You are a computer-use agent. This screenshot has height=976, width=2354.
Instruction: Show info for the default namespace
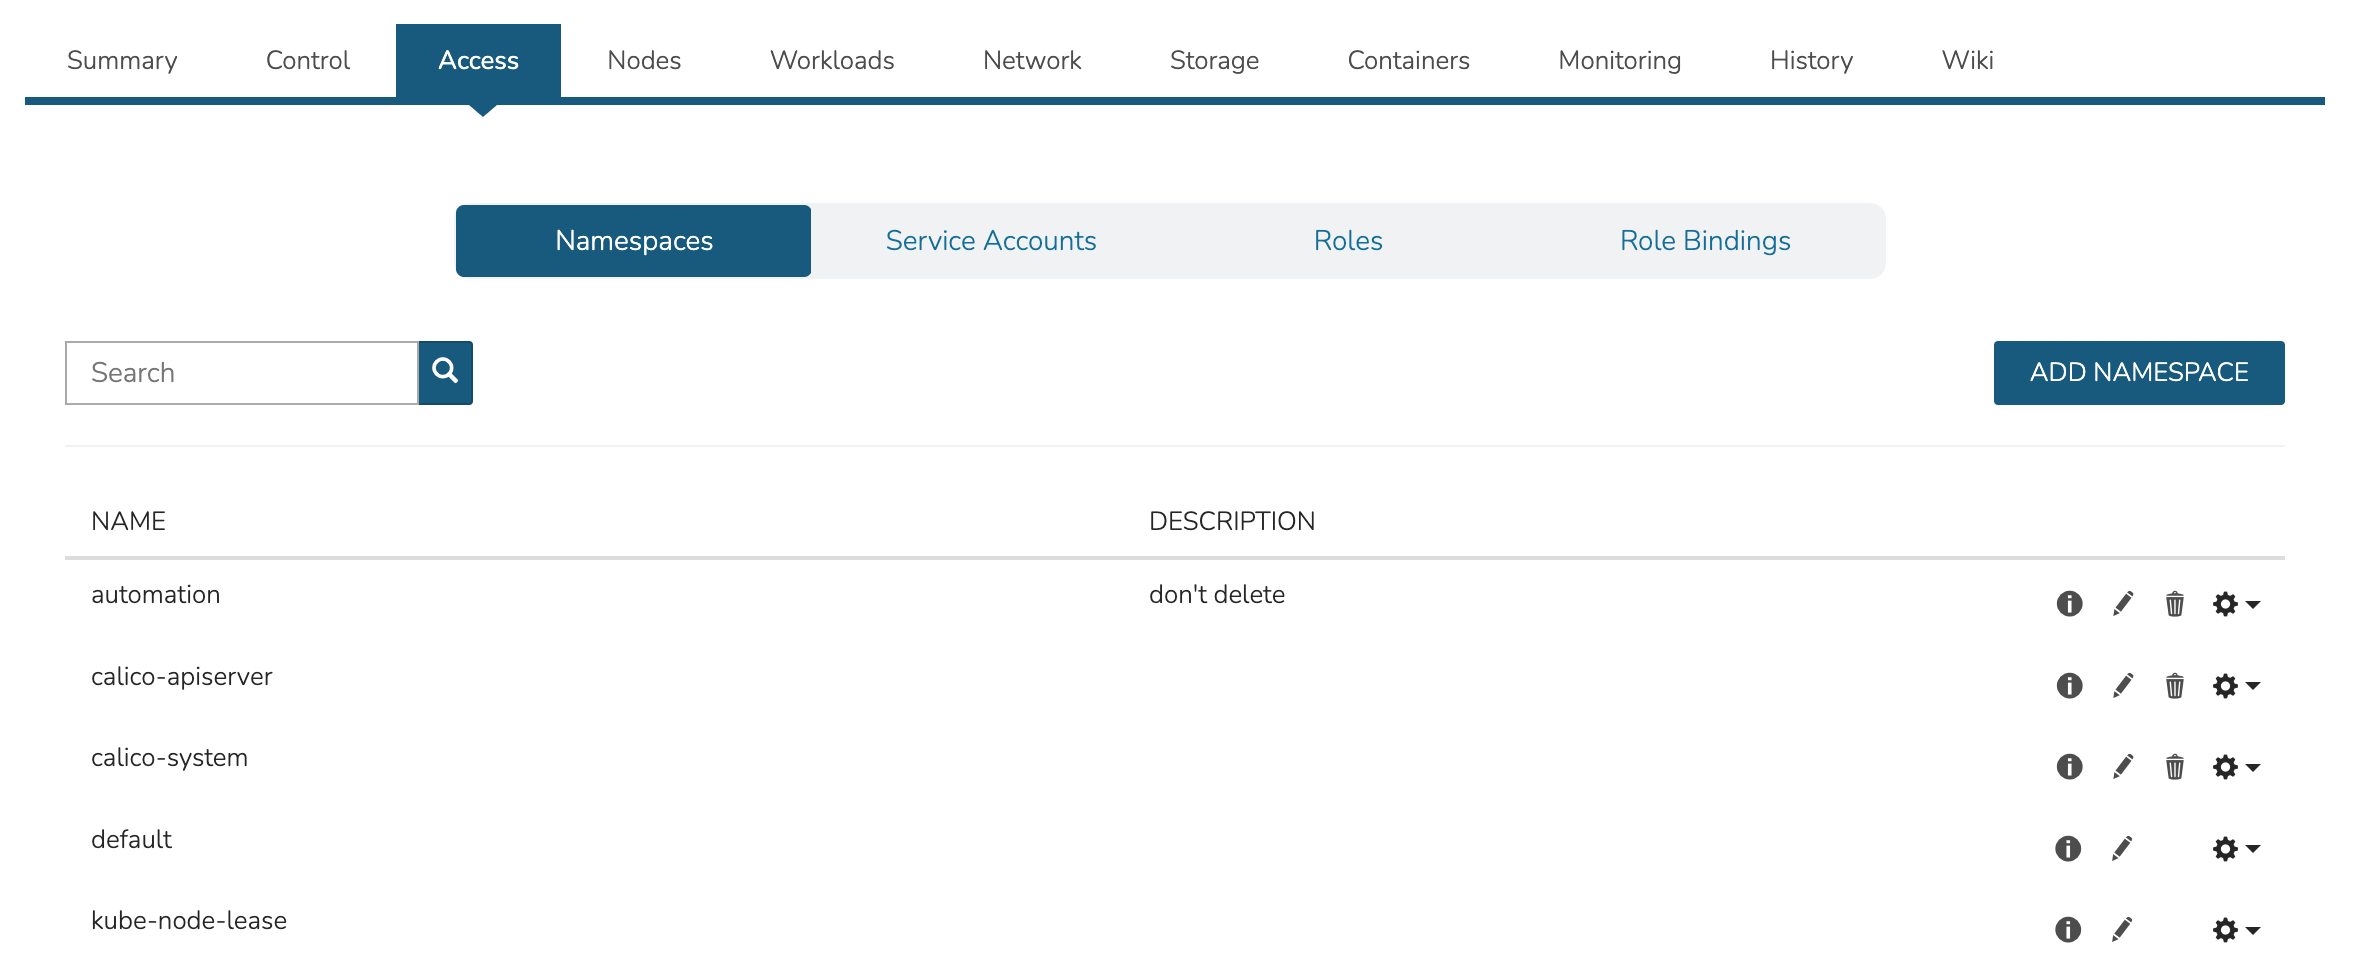click(2068, 849)
